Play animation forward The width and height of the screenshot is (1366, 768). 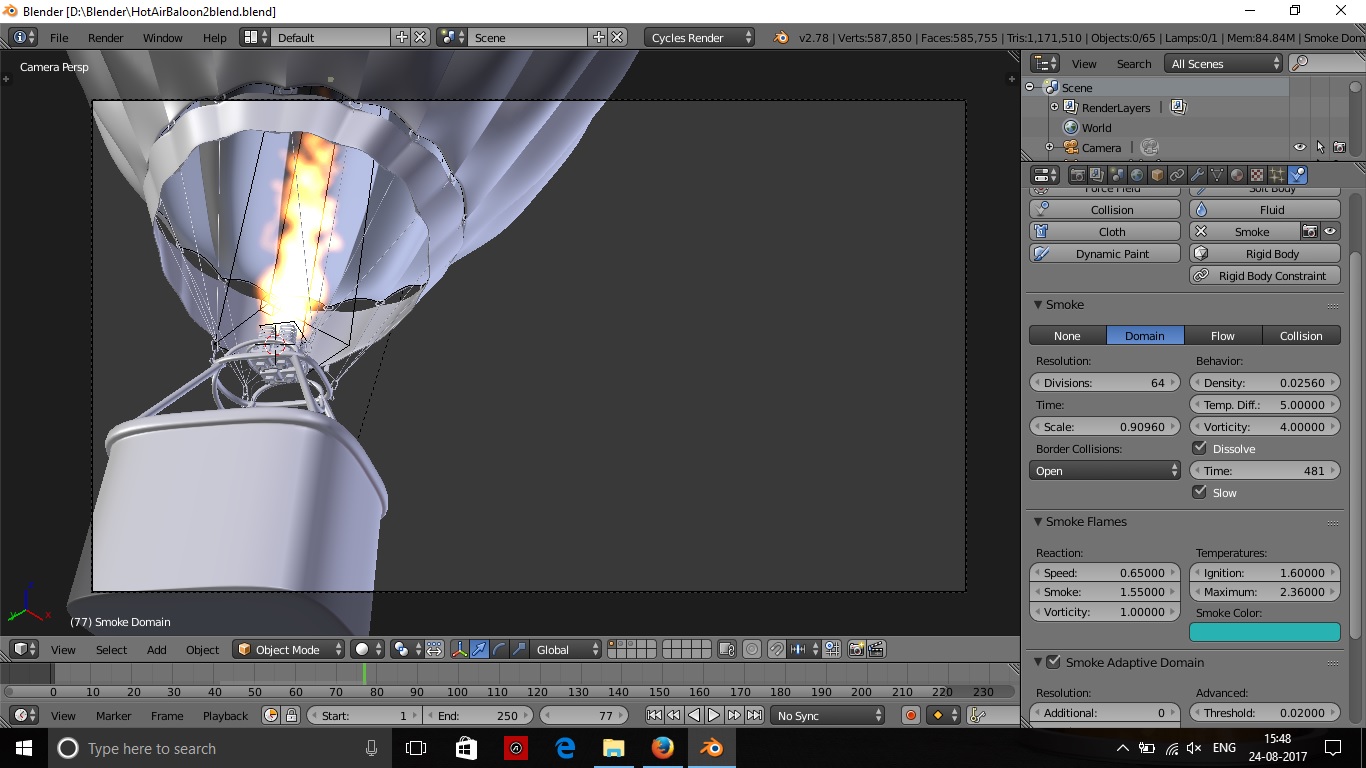[x=714, y=715]
